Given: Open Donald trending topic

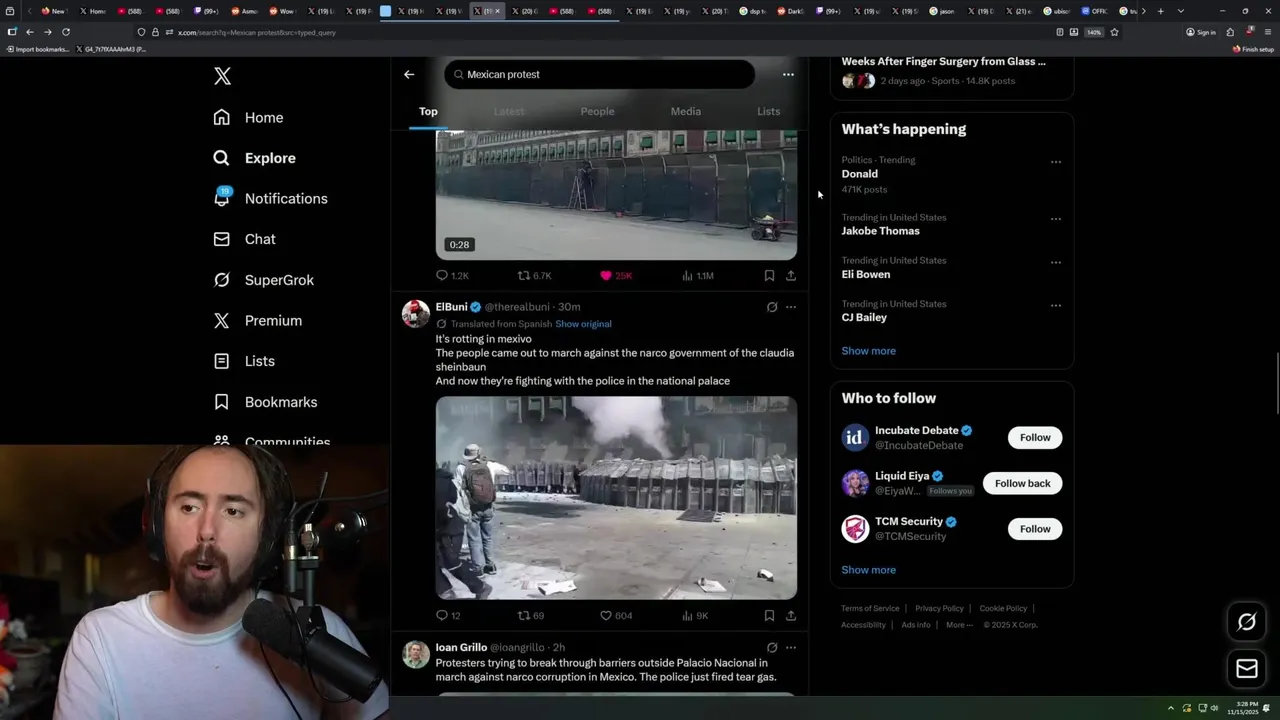Looking at the screenshot, I should click(x=860, y=174).
